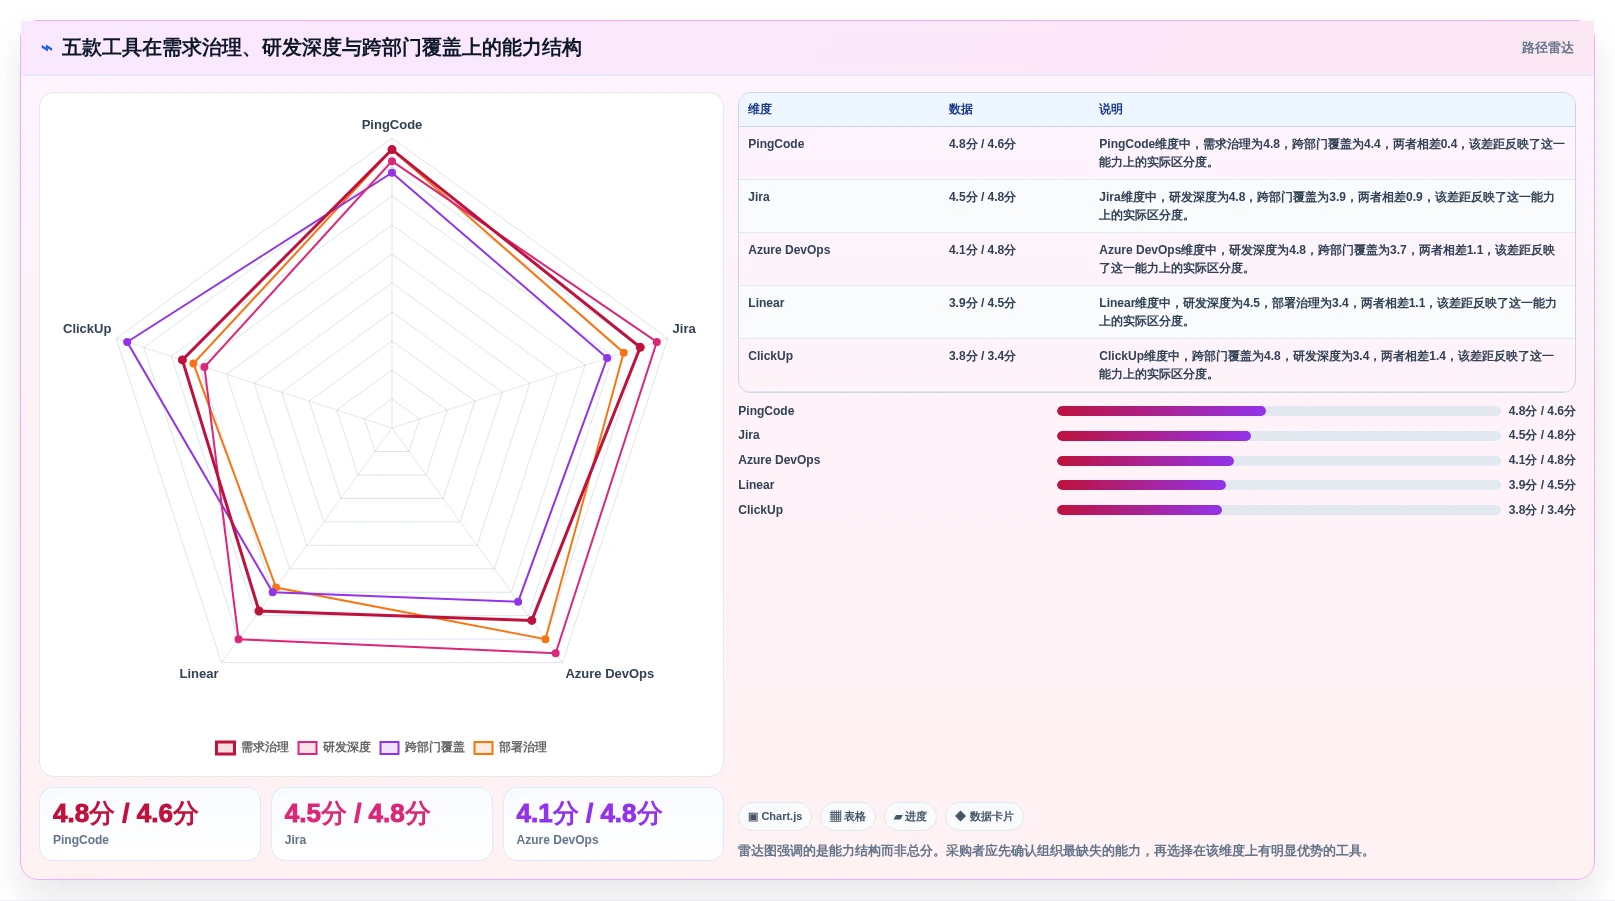Click the 进度 tag chip
This screenshot has width=1615, height=901.
tap(910, 817)
